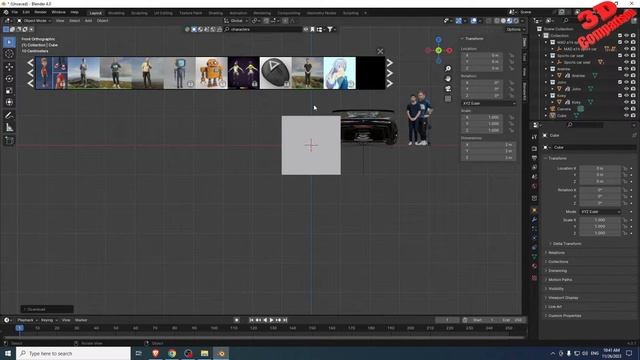The height and width of the screenshot is (360, 640).
Task: Open the Mode XYZ Euler dropdown in properties
Action: [x=600, y=211]
